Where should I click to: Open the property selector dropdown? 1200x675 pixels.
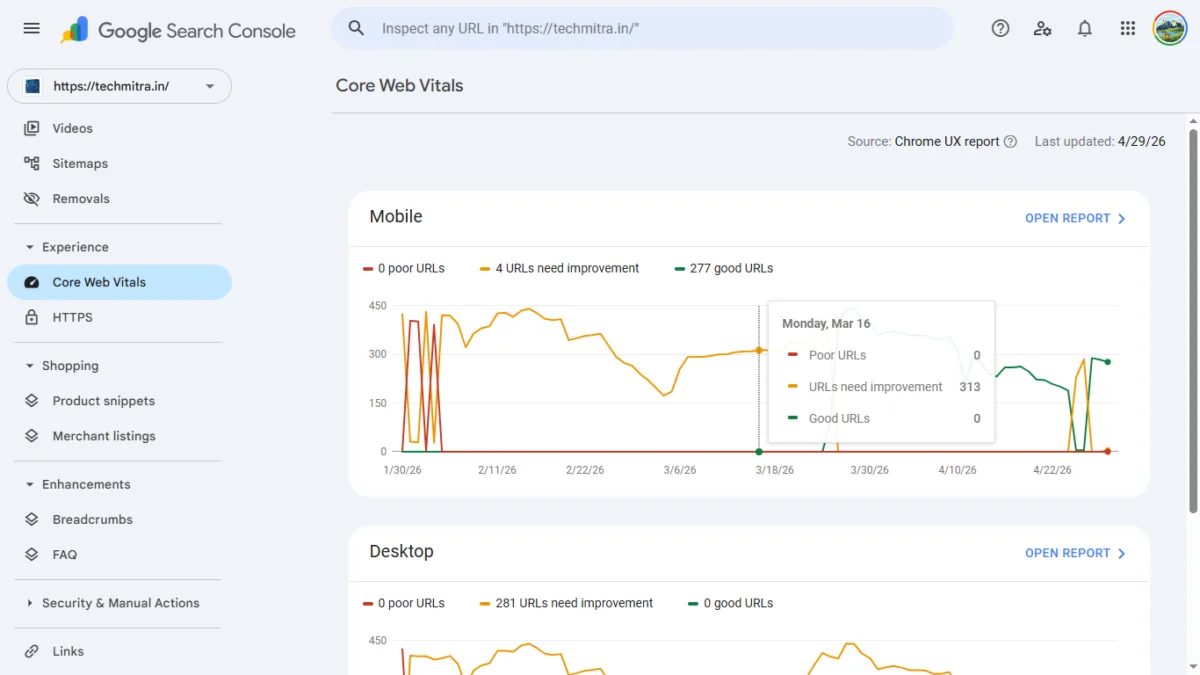119,86
